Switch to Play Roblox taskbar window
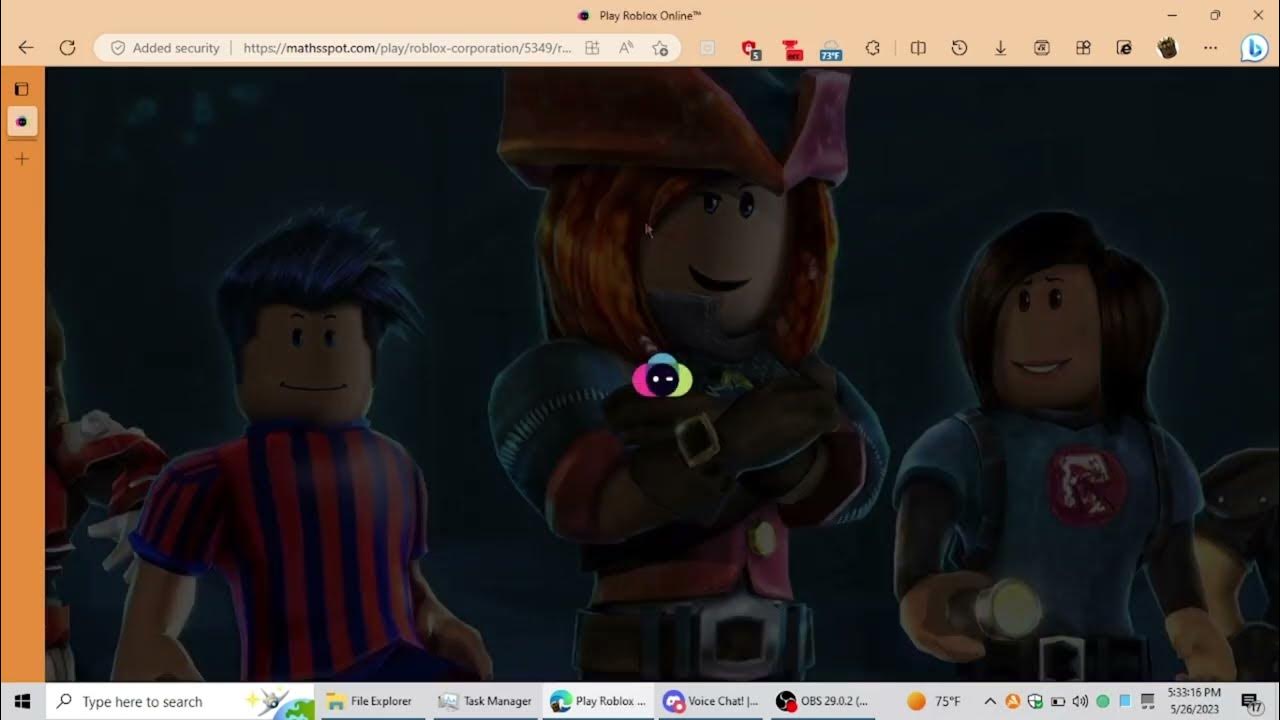Viewport: 1280px width, 720px height. coord(598,701)
